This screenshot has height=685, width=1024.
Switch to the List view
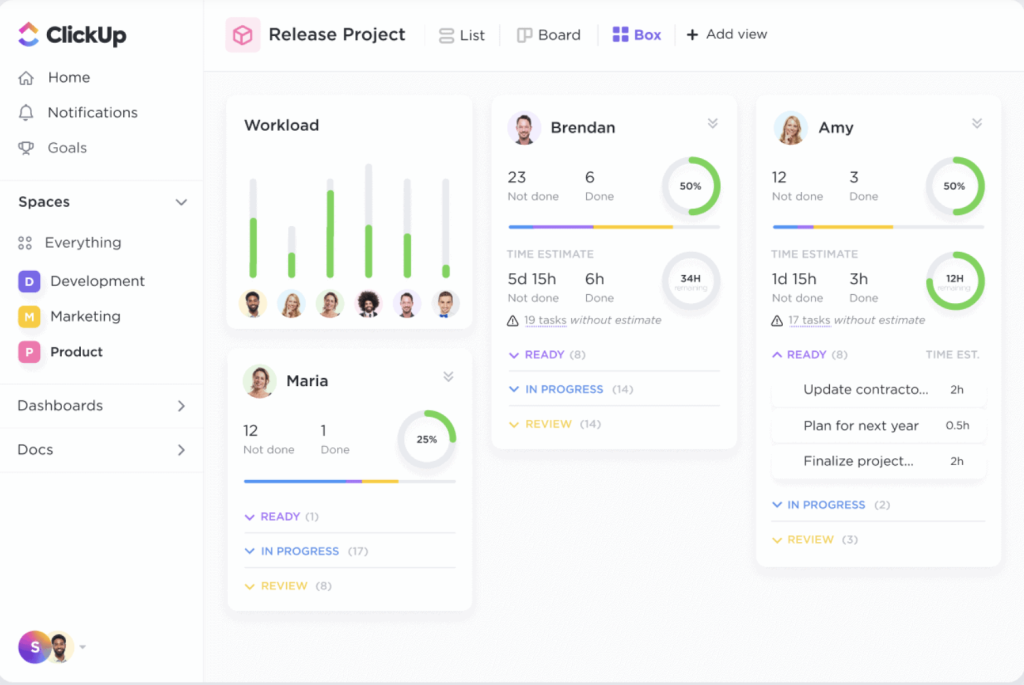(x=462, y=34)
